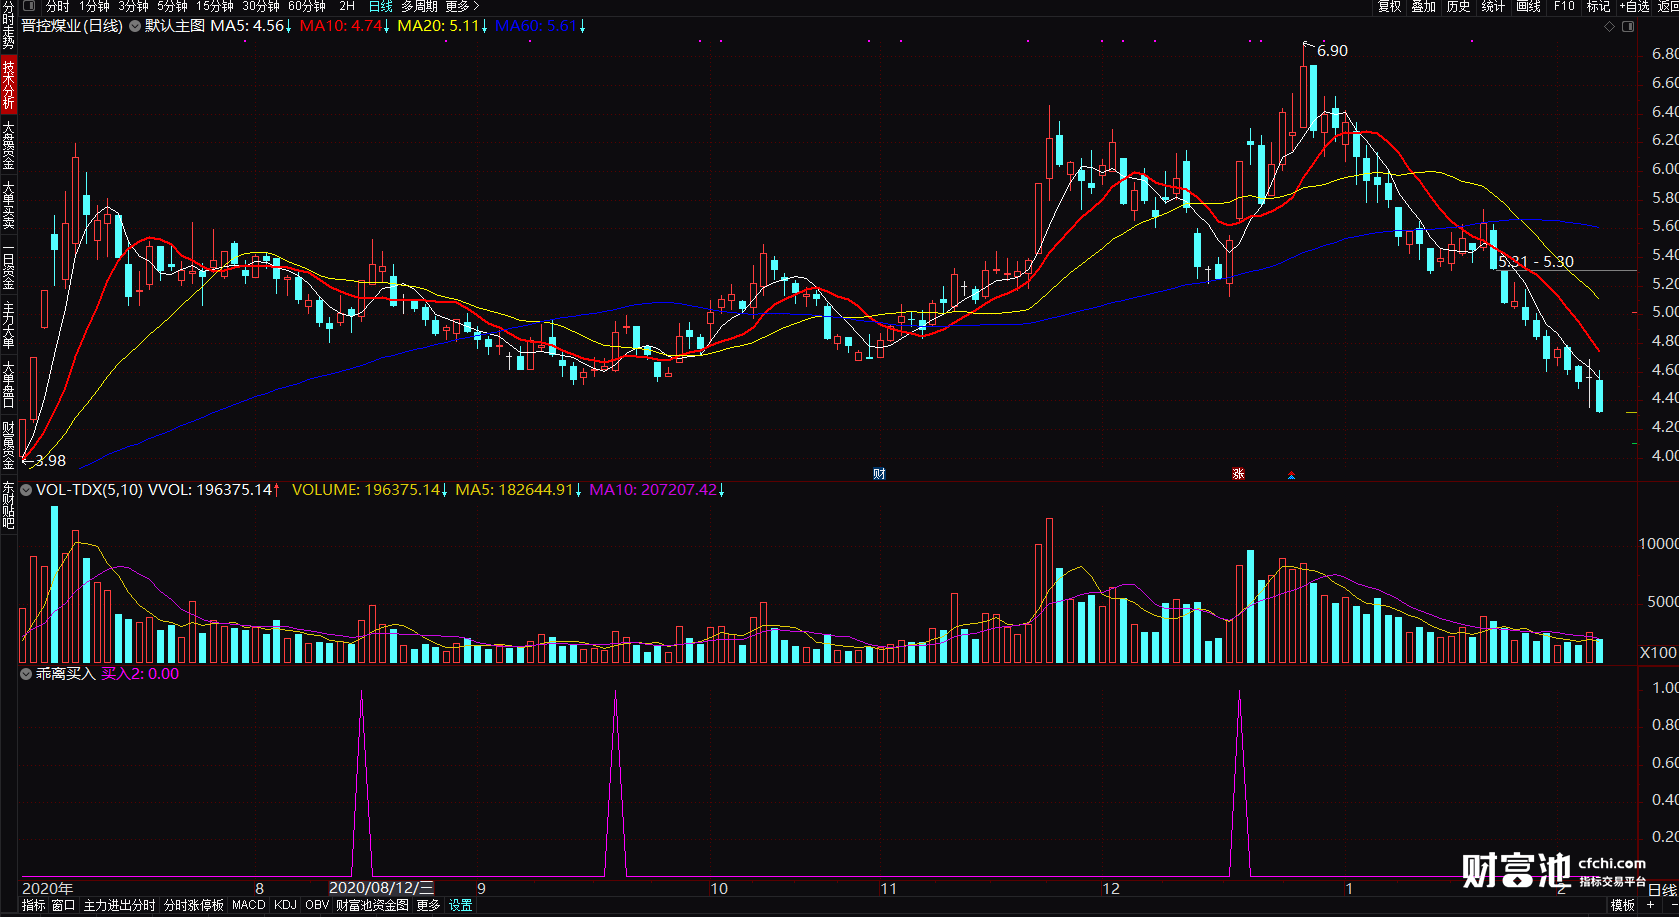Expand the top 更多 periods menu
This screenshot has height=917, width=1679.
(x=462, y=6)
